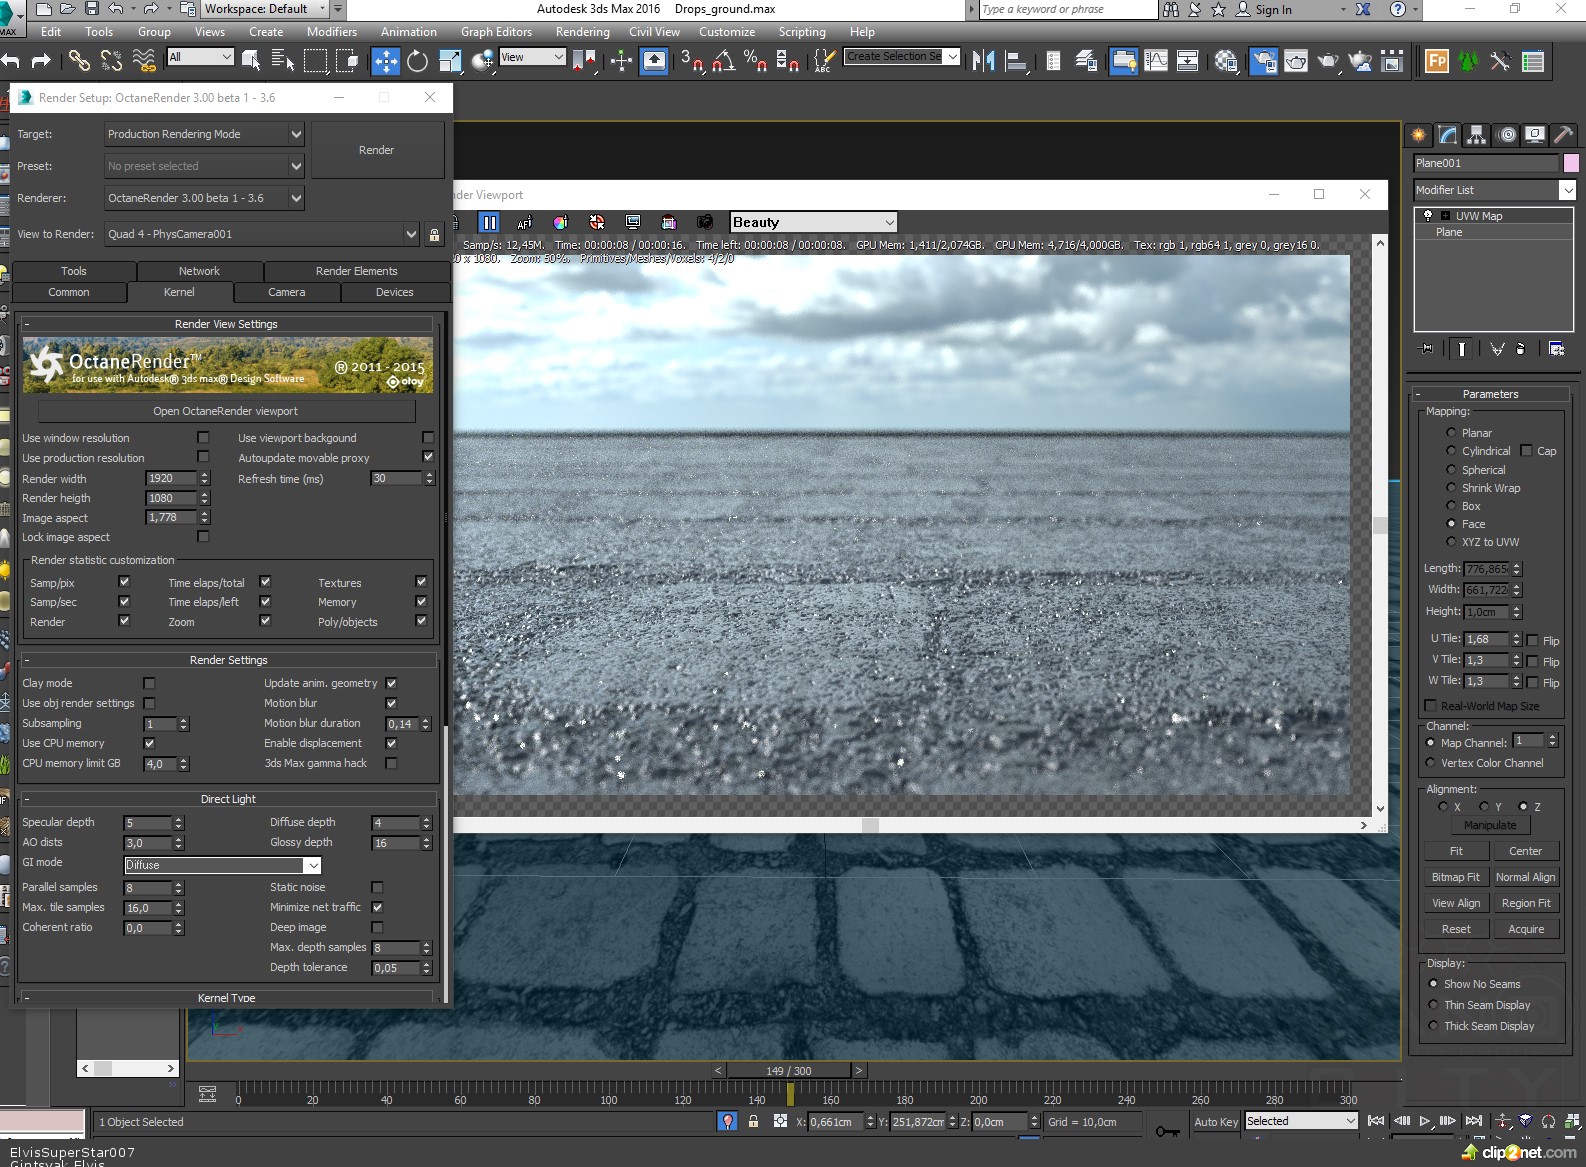Select the Rotate tool in main toolbar
Viewport: 1586px width, 1167px height.
pyautogui.click(x=417, y=61)
